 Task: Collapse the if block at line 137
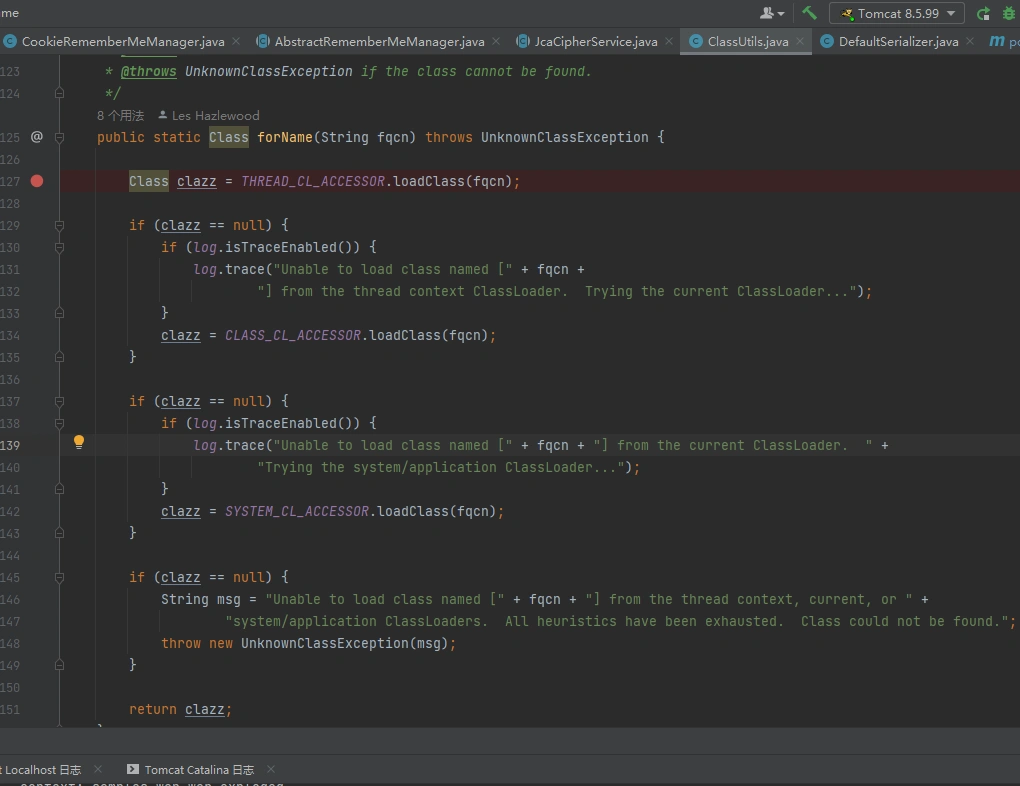[x=60, y=401]
